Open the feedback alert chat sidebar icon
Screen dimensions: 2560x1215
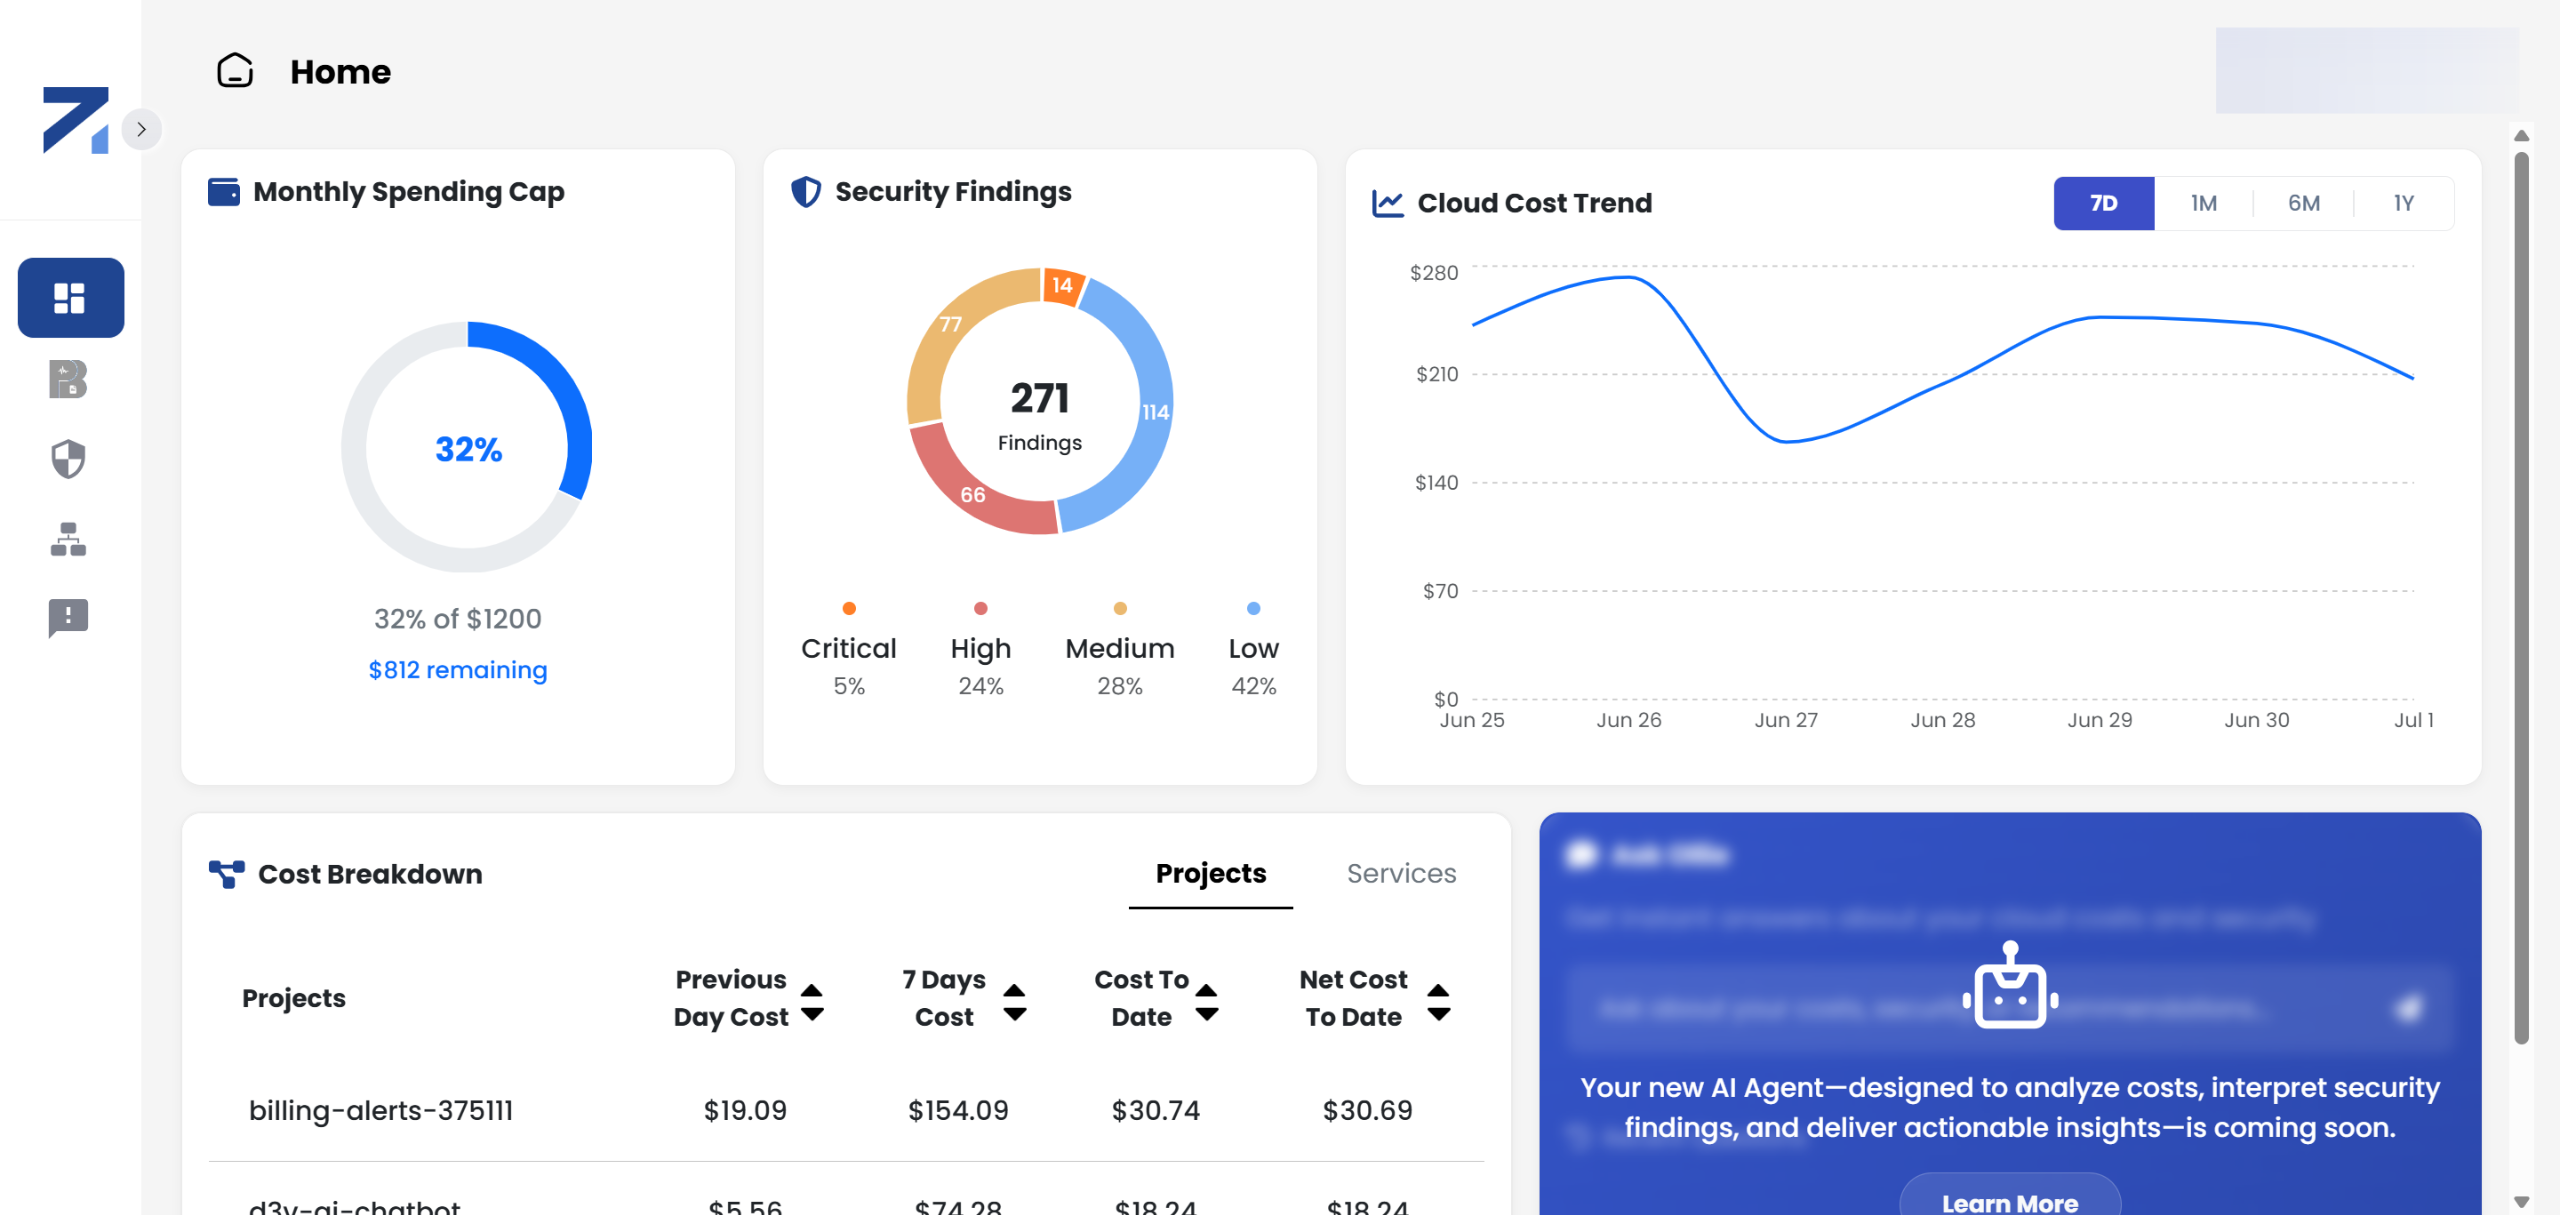[68, 617]
